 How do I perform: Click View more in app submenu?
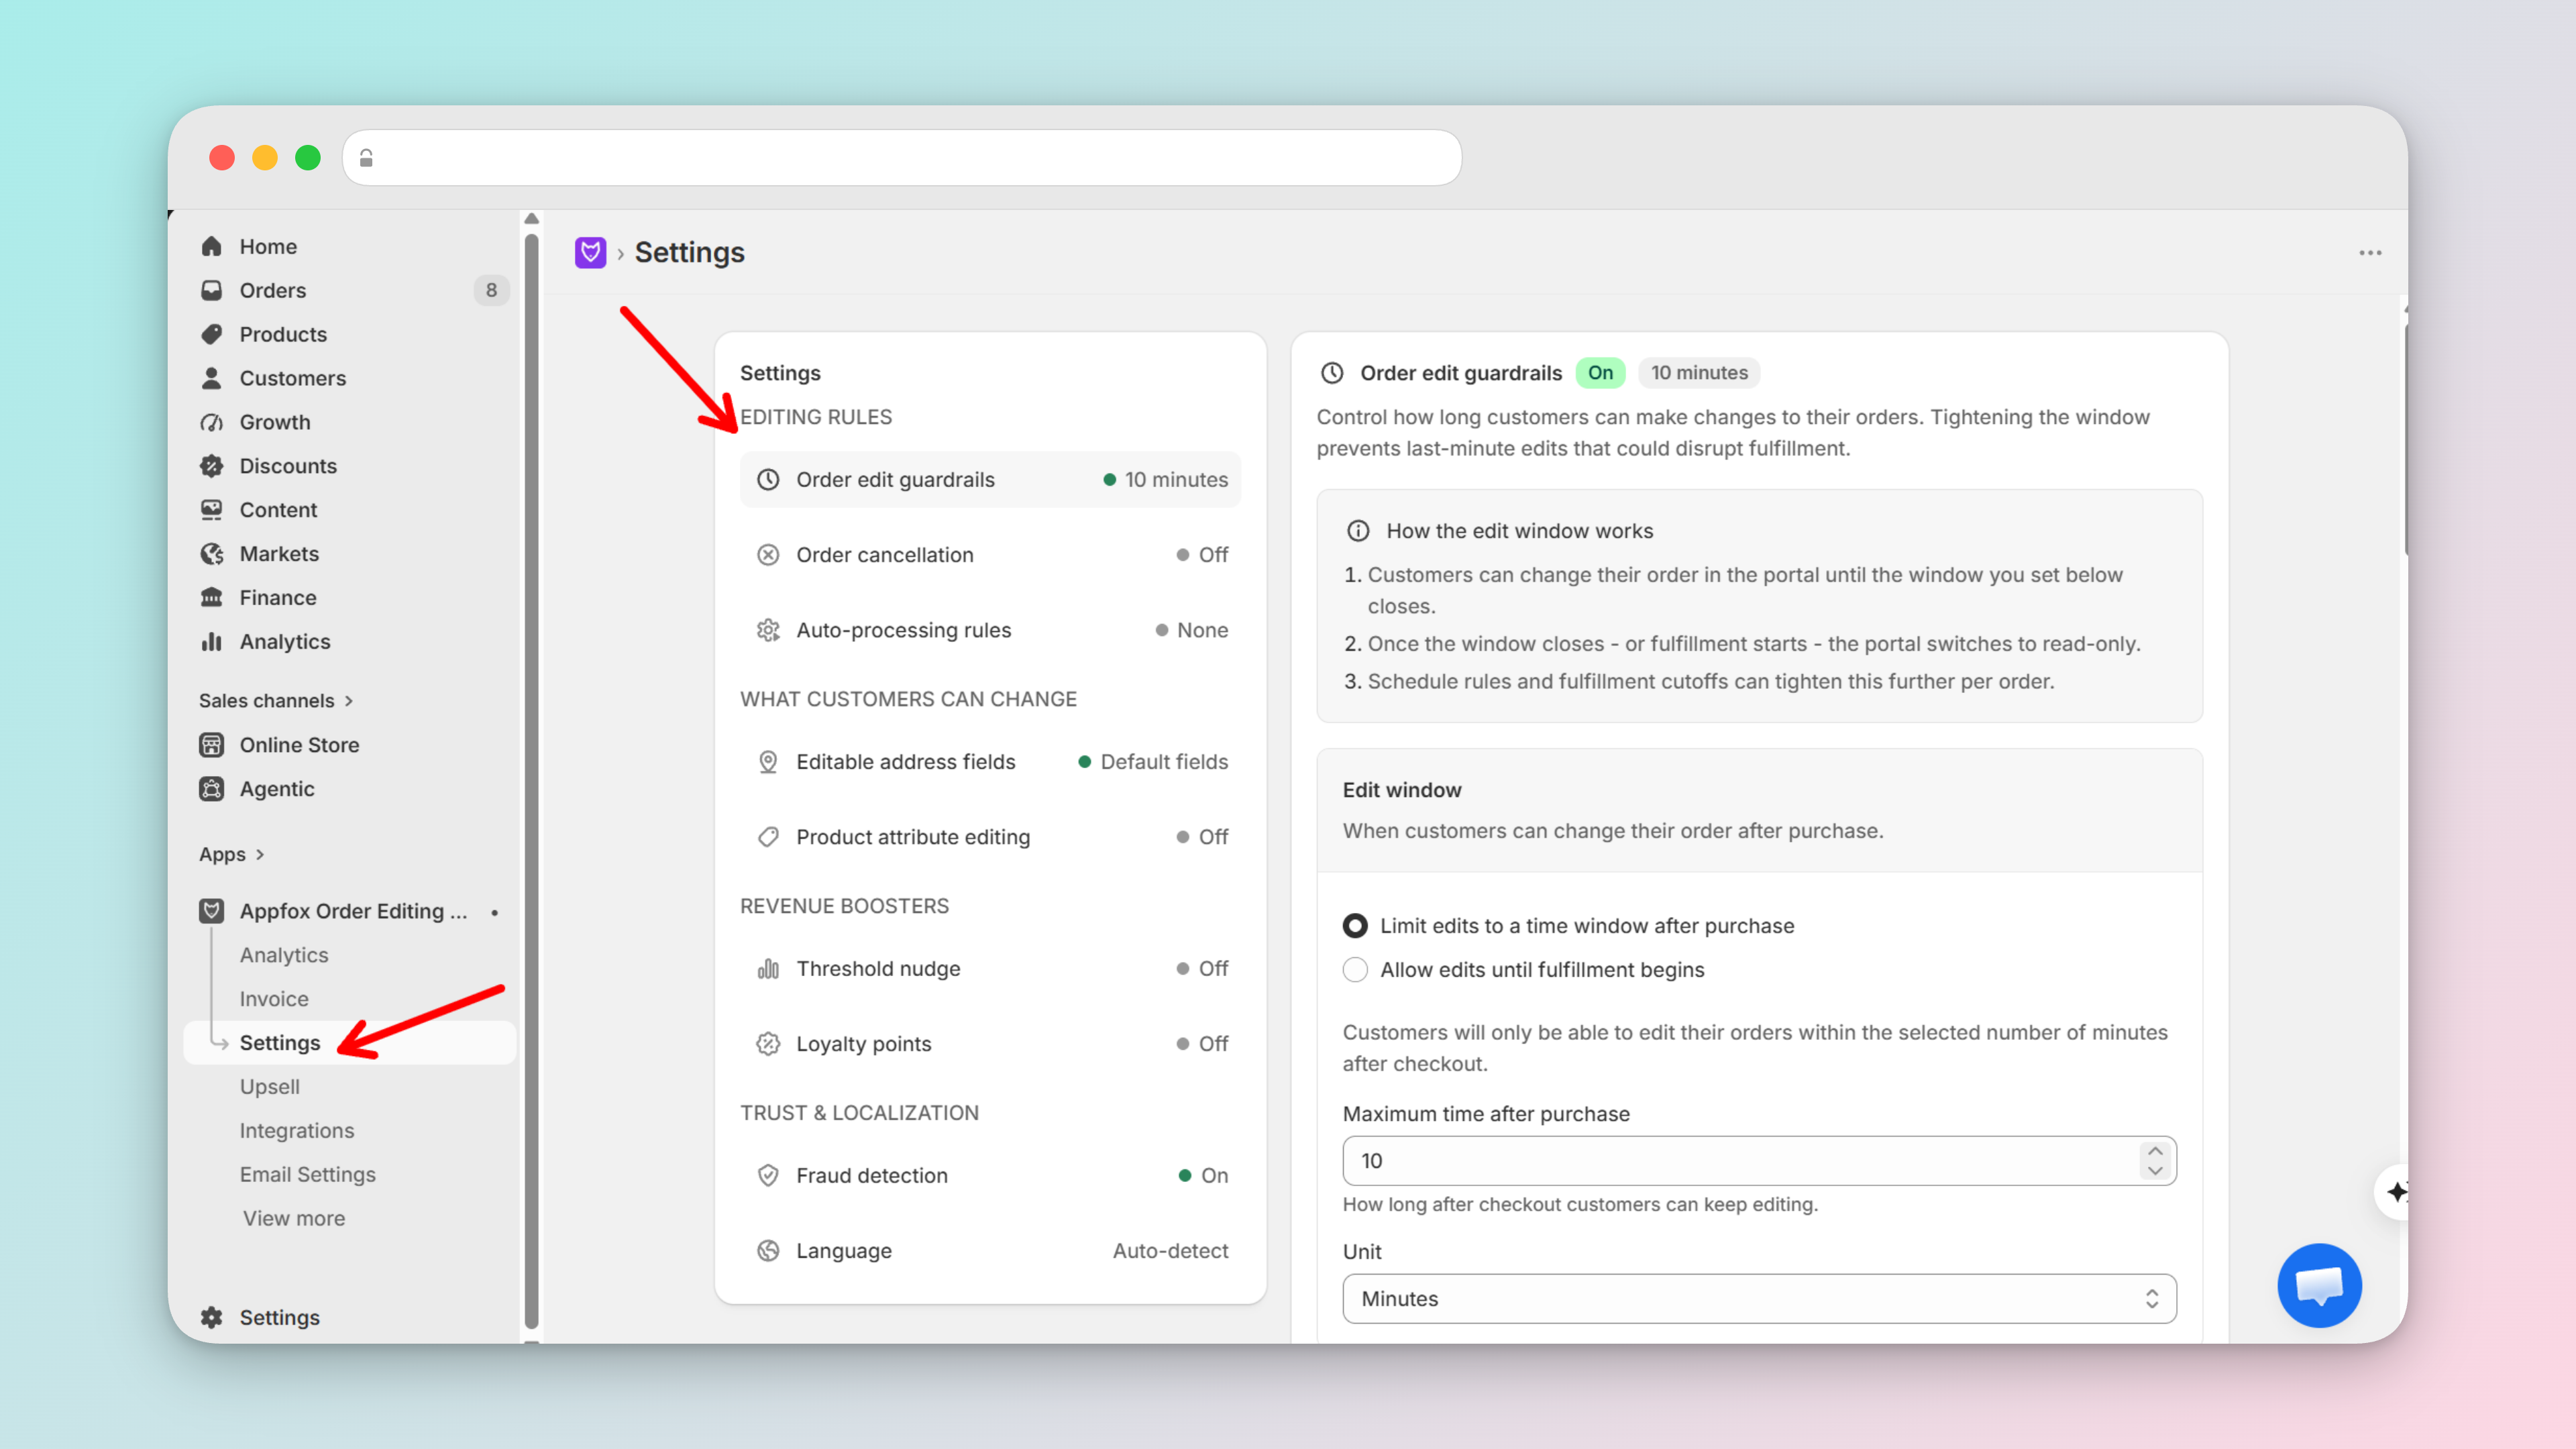coord(294,1219)
